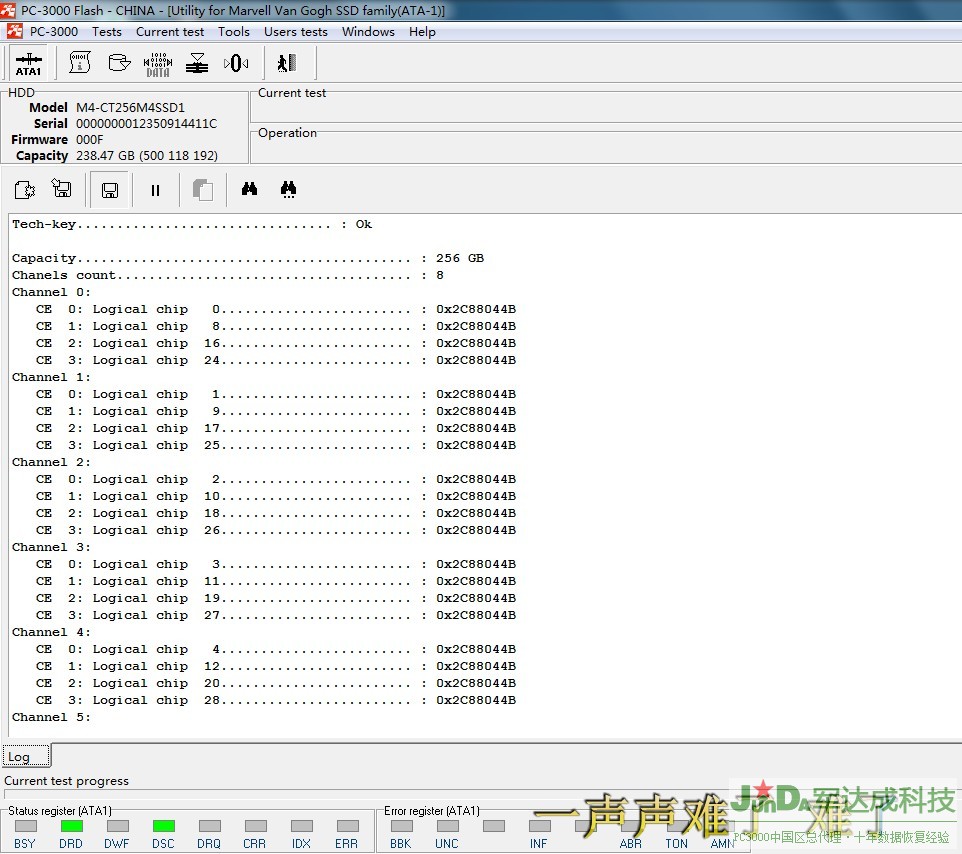Click the log settings icon in log toolbar
The height and width of the screenshot is (854, 962).
25,190
